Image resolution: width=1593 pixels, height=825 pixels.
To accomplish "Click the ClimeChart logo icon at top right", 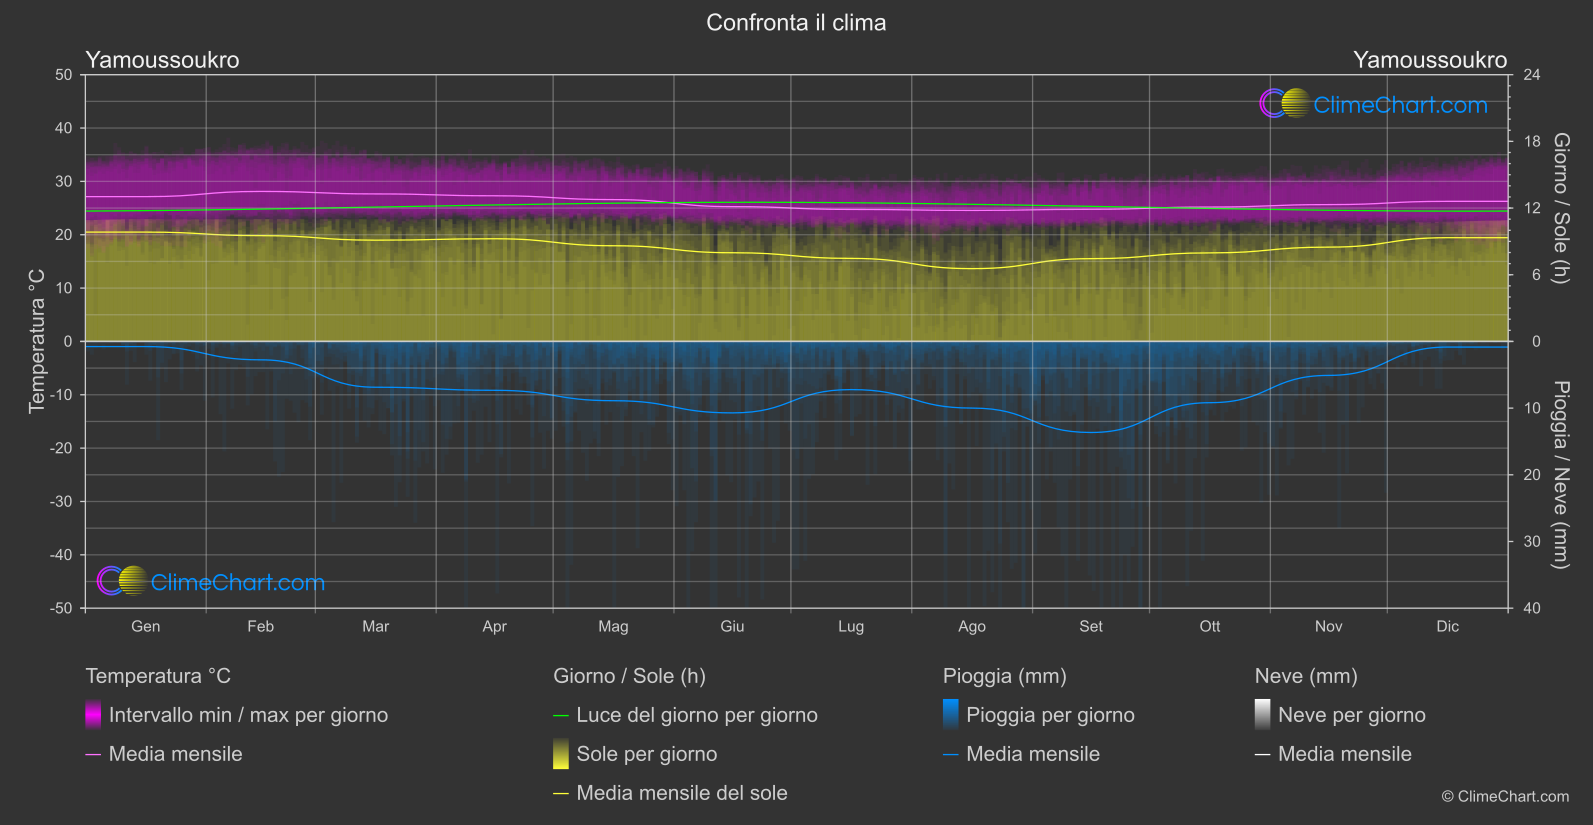I will coord(1284,103).
